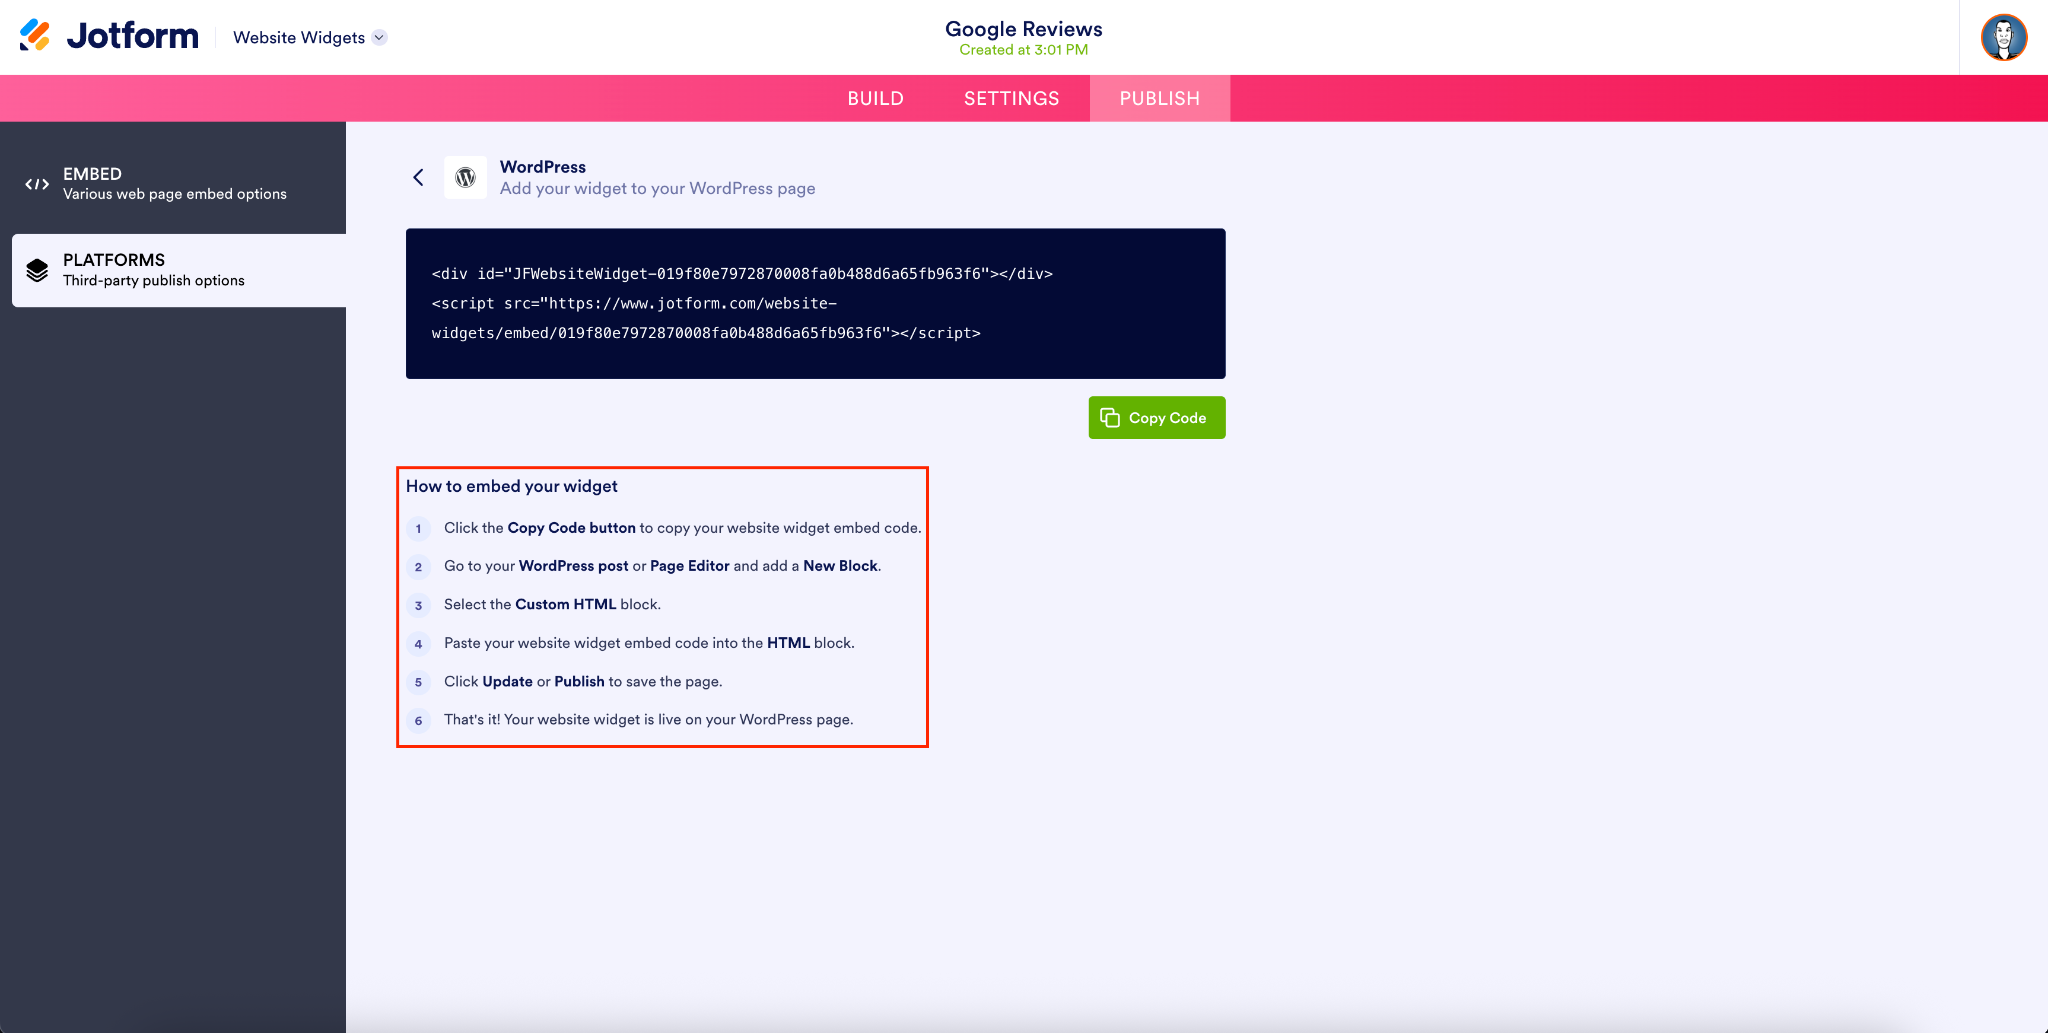Click the 'Click Update or Publish' step text
Image resolution: width=2048 pixels, height=1033 pixels.
click(583, 681)
